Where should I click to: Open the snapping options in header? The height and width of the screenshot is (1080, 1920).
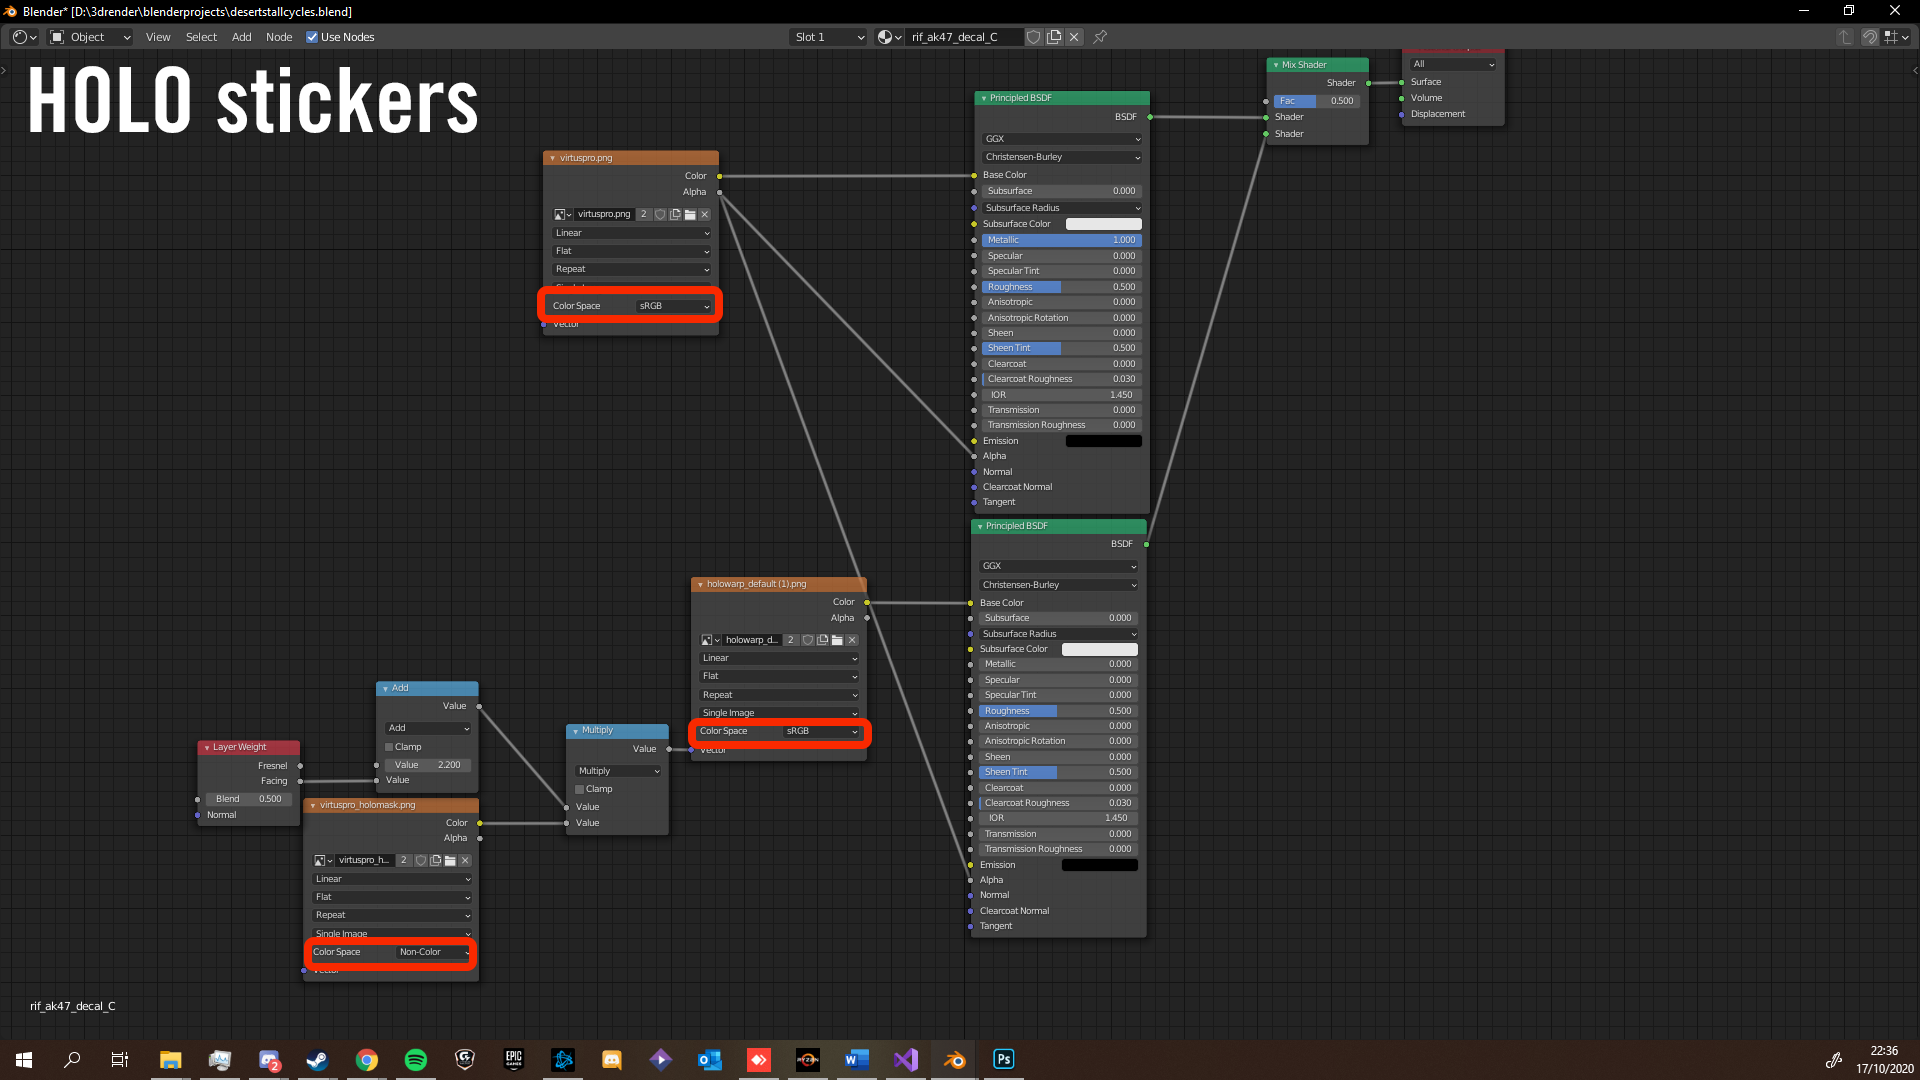click(1897, 37)
